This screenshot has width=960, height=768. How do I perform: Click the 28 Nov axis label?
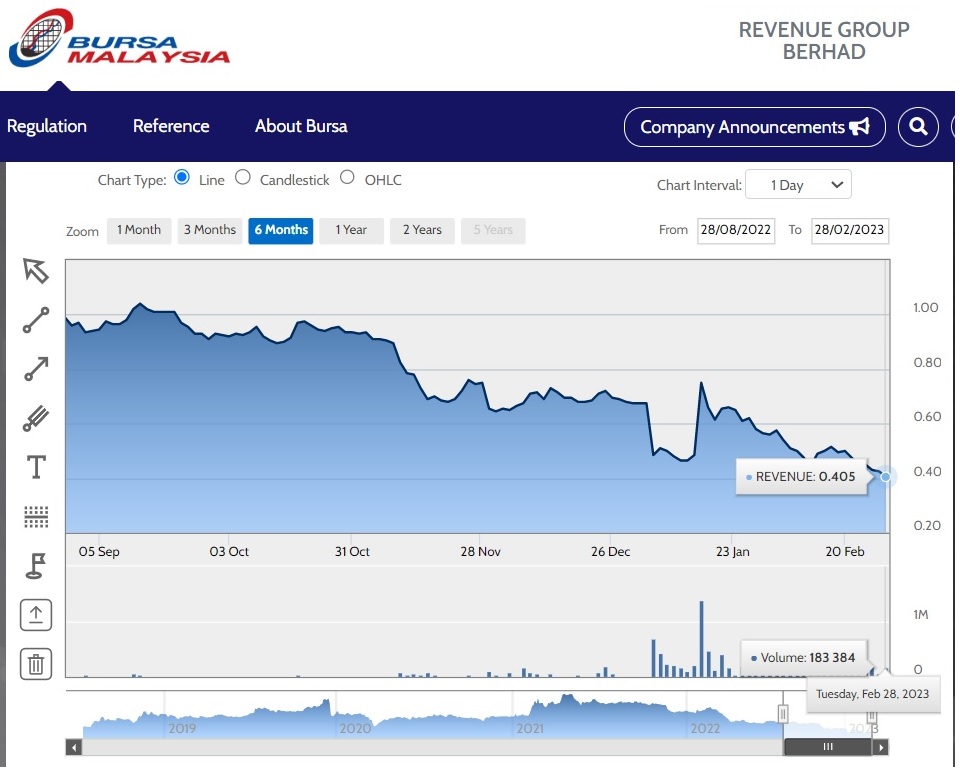click(x=481, y=551)
